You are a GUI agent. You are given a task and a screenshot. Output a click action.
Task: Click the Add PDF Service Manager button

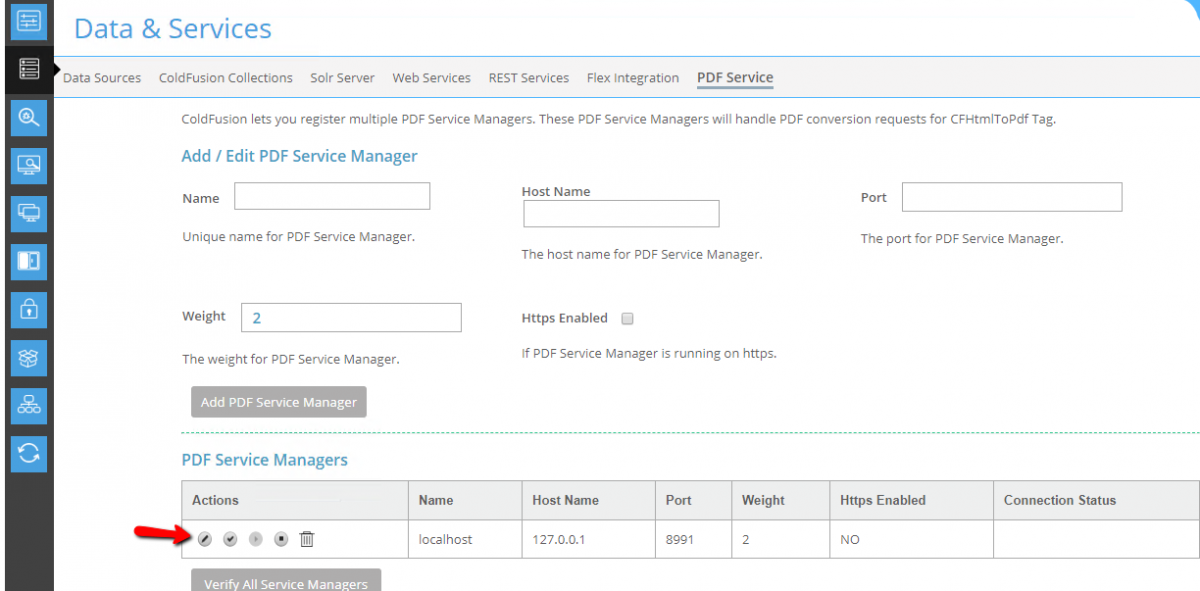tap(279, 402)
